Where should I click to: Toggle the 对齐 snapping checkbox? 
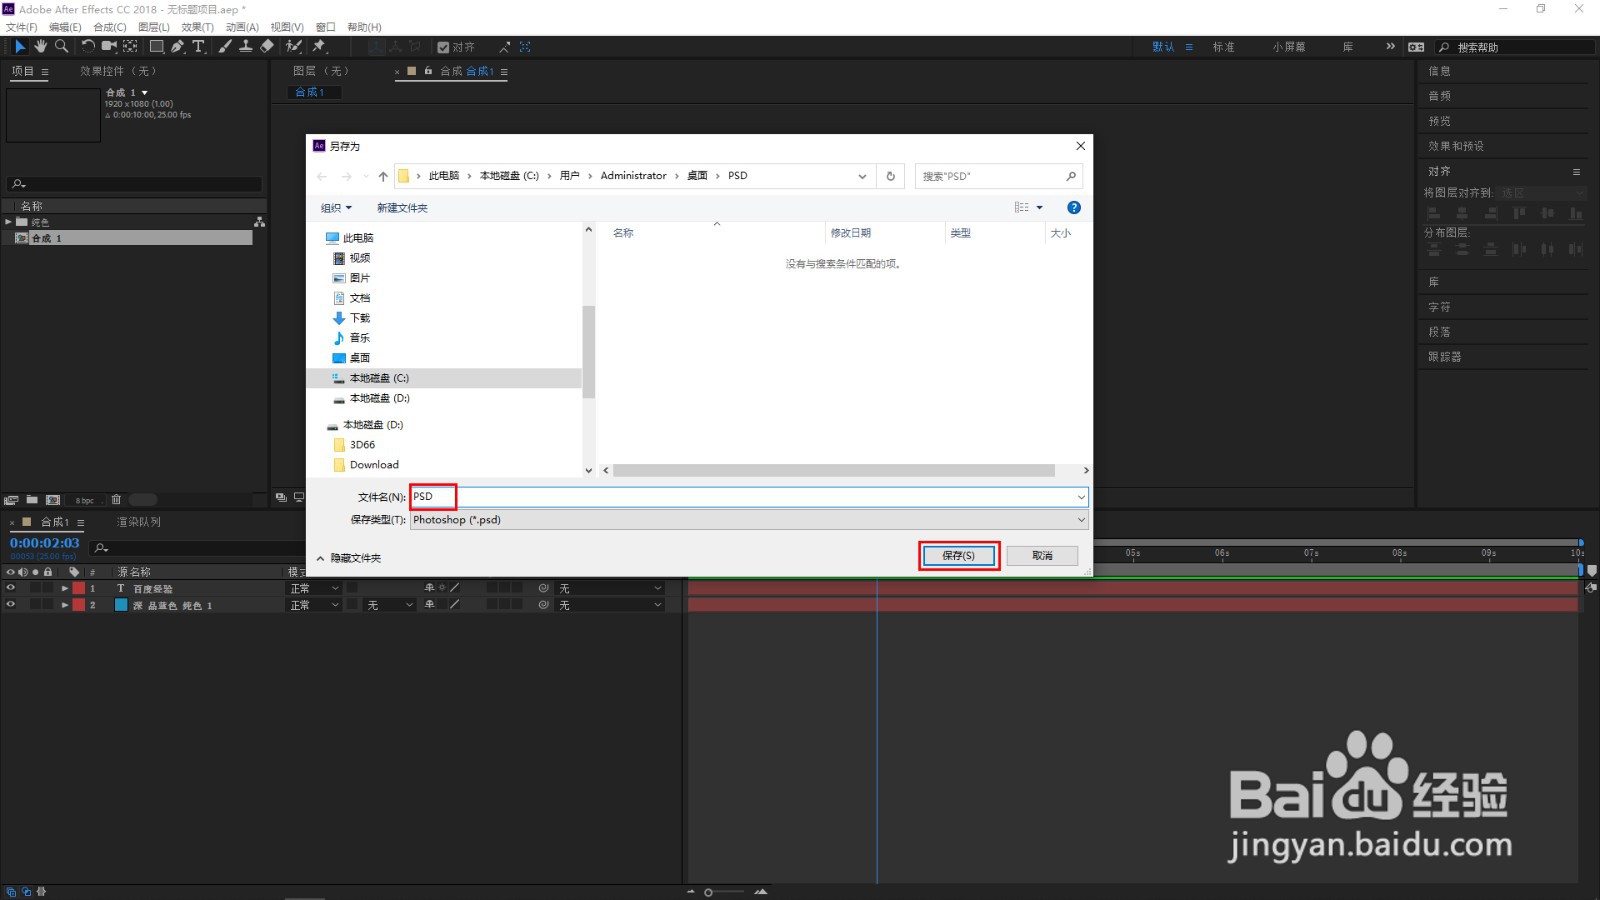[443, 47]
